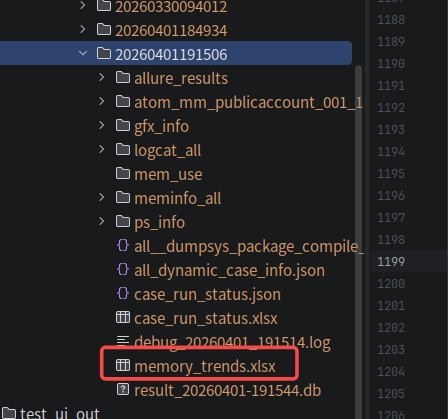The image size is (448, 419).
Task: Click the gfx_info folder icon
Action: coord(123,126)
